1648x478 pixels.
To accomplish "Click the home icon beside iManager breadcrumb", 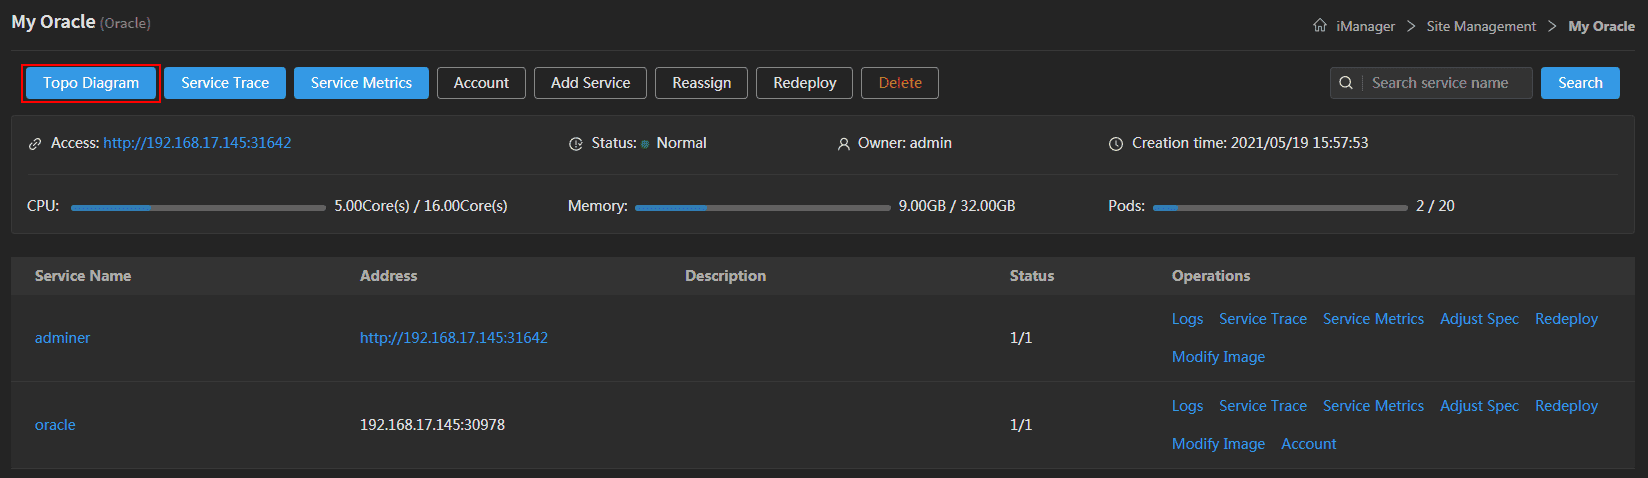I will point(1320,25).
